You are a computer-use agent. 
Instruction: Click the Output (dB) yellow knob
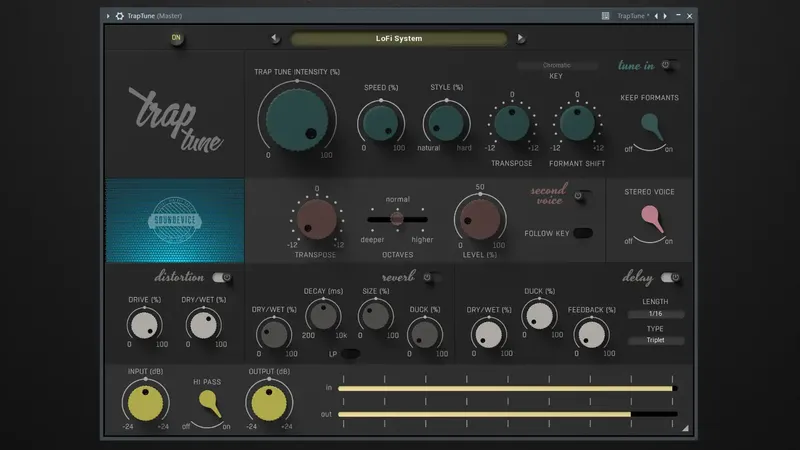pos(269,403)
